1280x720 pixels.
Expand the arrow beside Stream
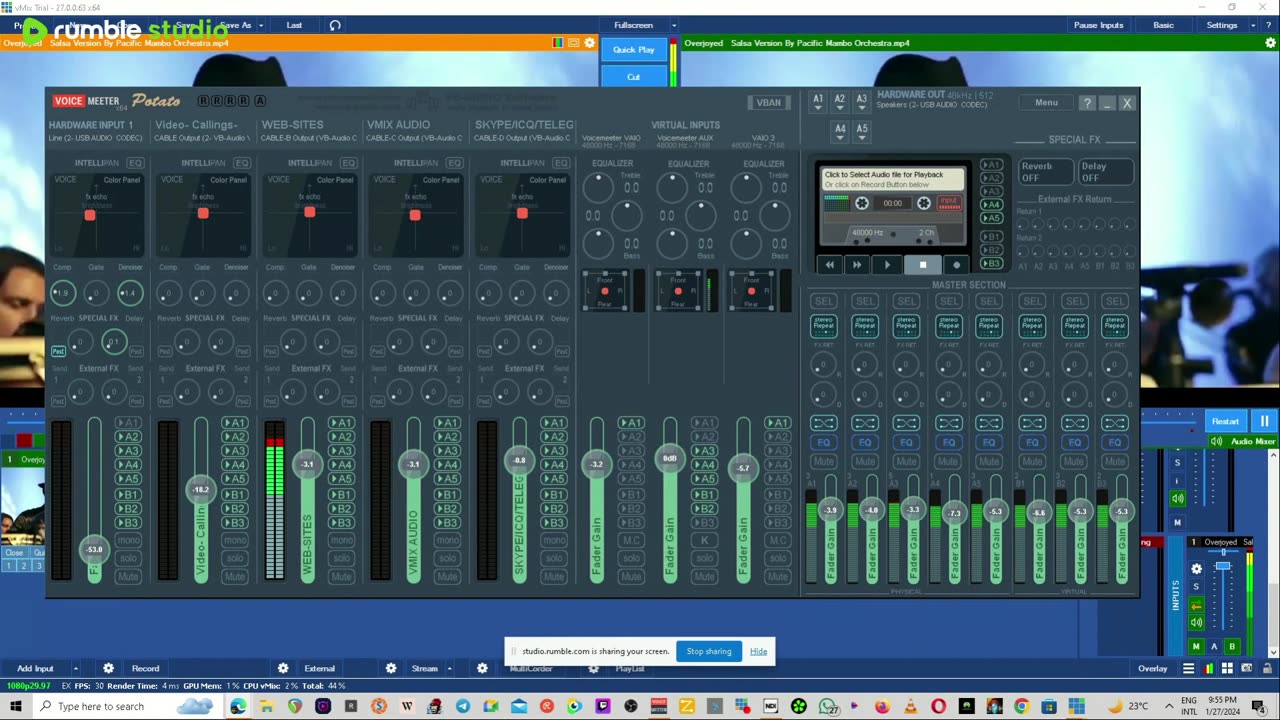click(x=449, y=668)
